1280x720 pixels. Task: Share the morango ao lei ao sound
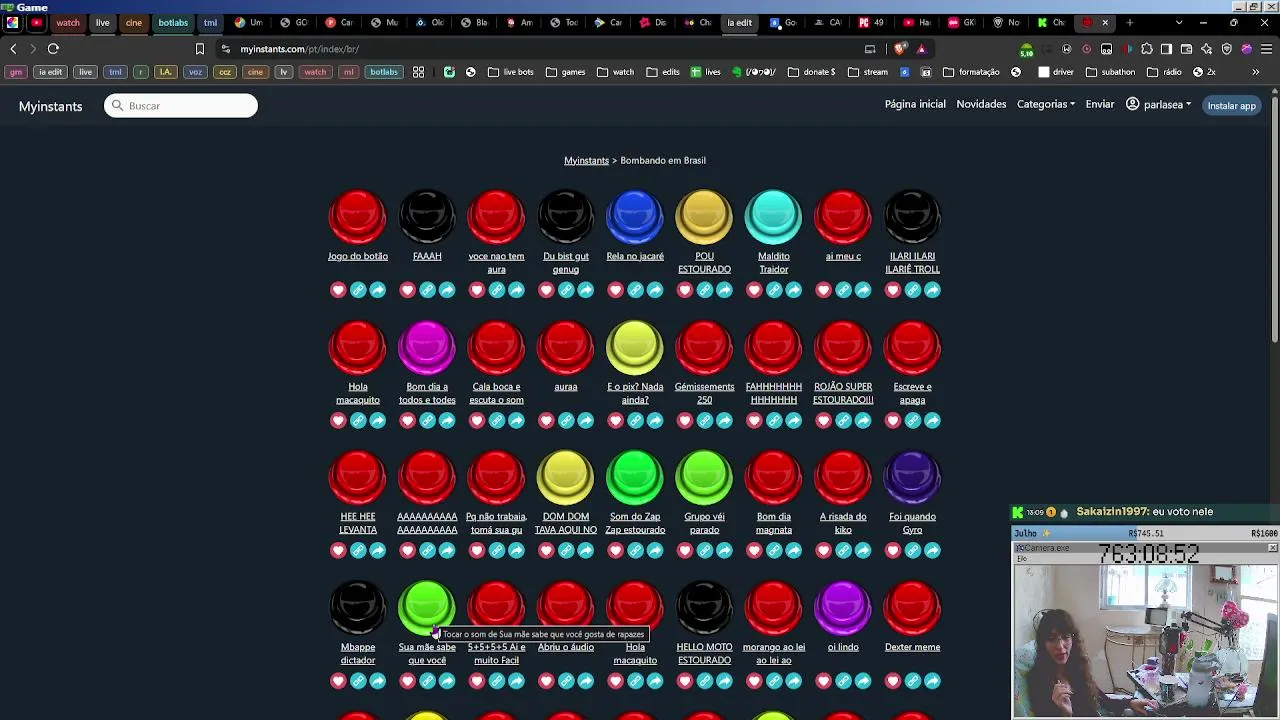(x=794, y=681)
